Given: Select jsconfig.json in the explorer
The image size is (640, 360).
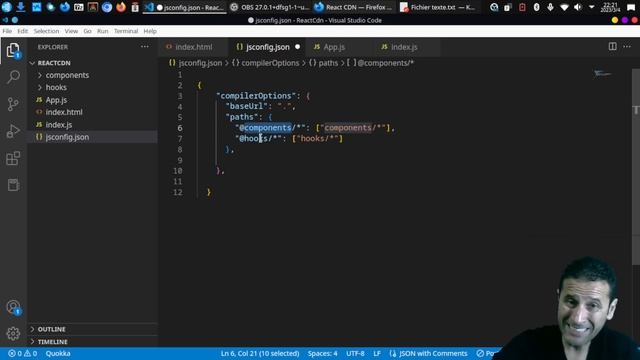Looking at the screenshot, I should click(x=92, y=137).
